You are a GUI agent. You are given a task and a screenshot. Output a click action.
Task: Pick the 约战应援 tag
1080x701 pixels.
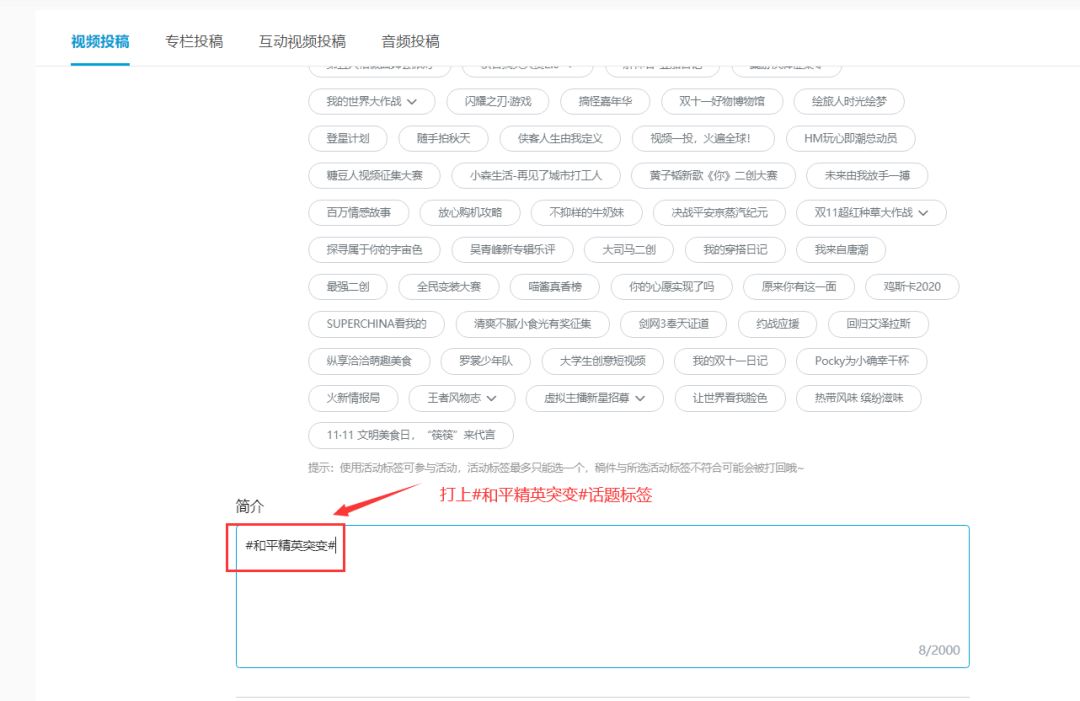[778, 324]
